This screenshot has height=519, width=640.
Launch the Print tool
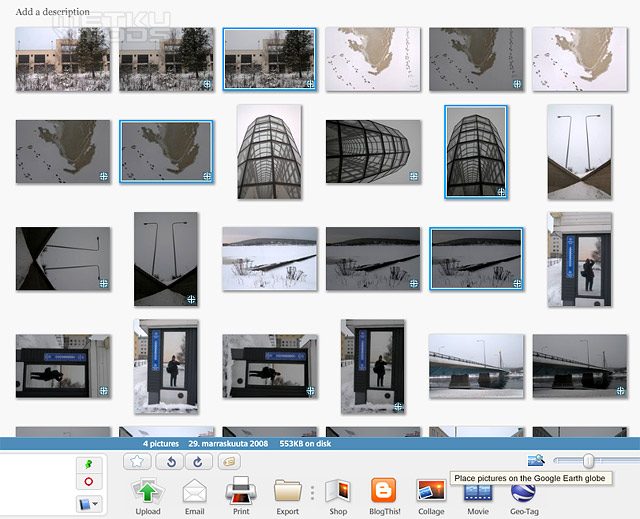point(241,490)
